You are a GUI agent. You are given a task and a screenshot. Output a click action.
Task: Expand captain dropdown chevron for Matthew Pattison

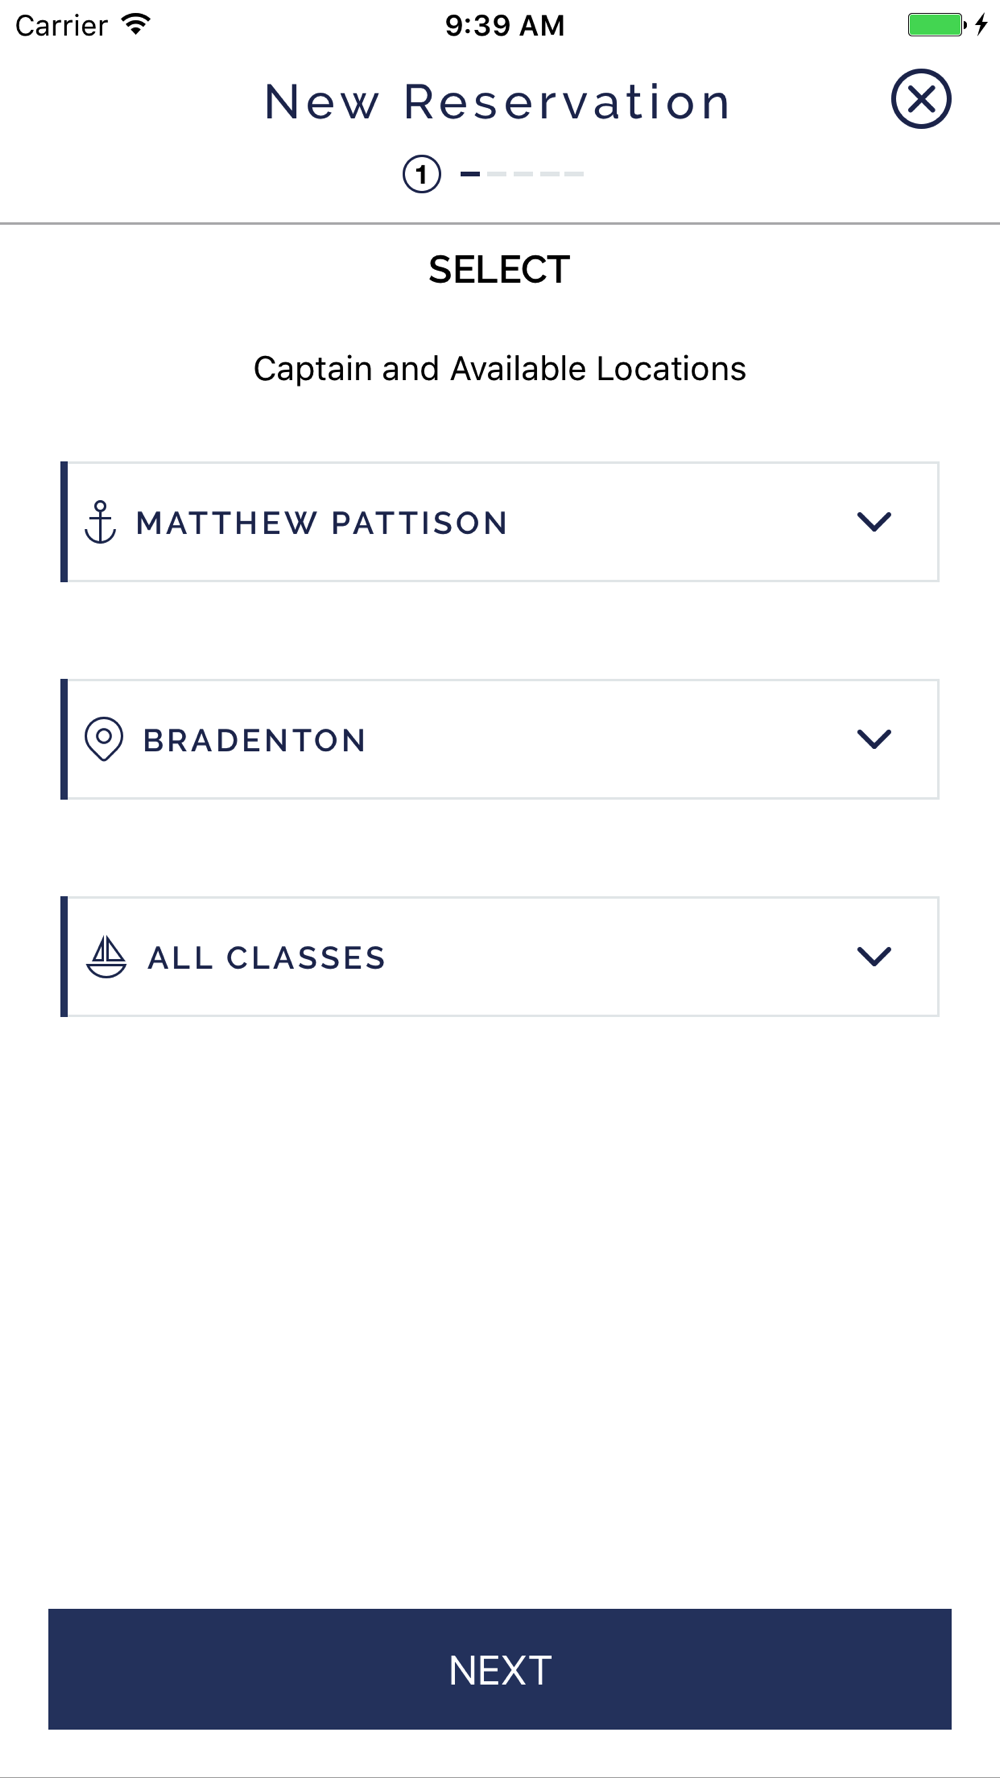coord(874,522)
